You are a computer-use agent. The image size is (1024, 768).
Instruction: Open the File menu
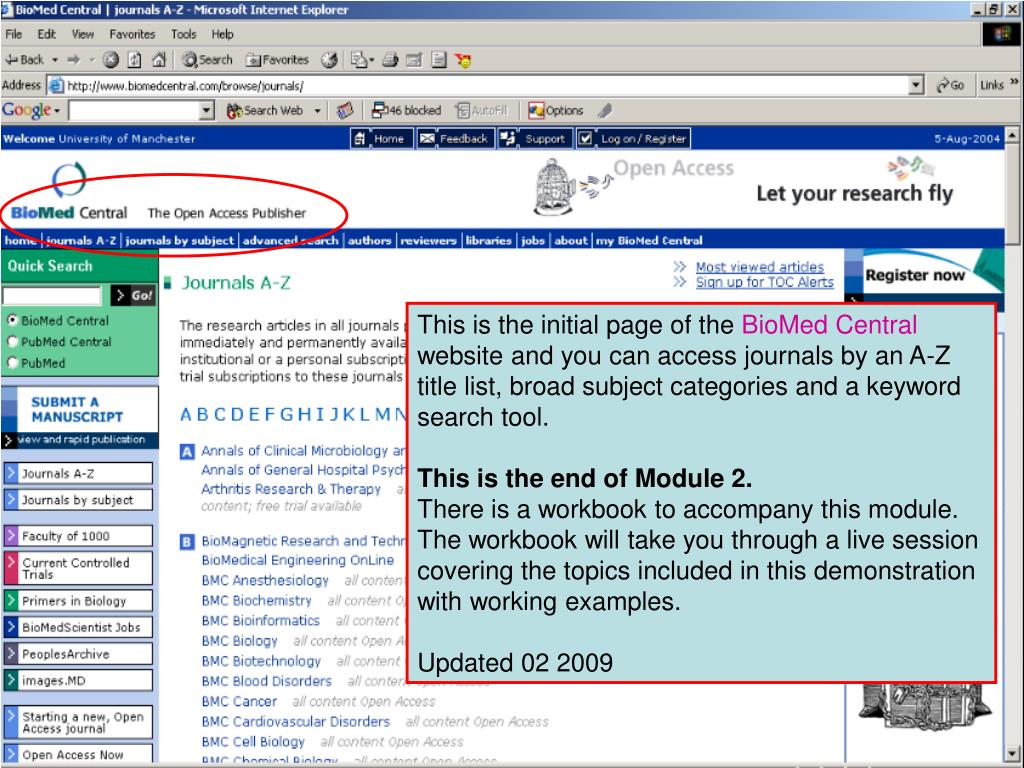[x=13, y=35]
